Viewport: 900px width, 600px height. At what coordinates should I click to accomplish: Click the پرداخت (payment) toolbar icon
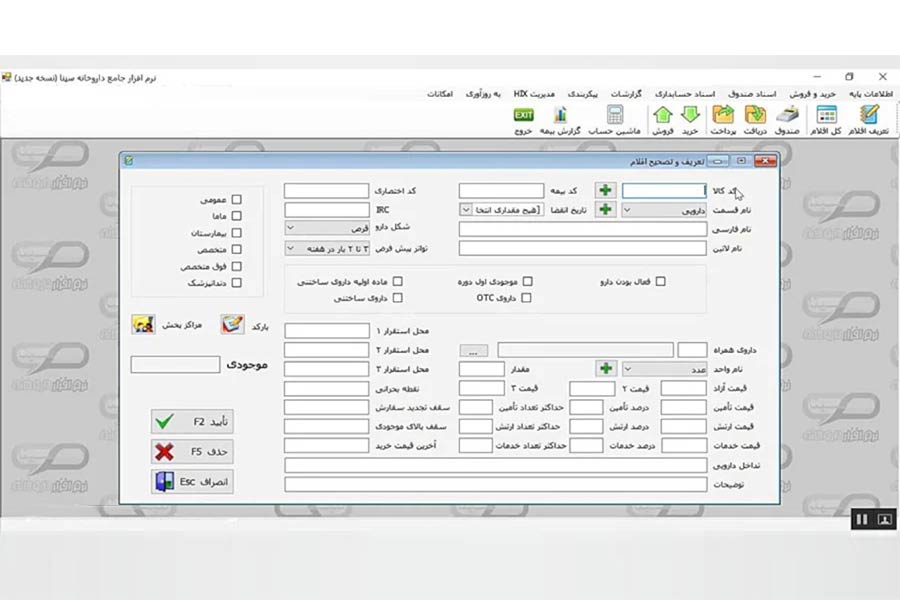coord(723,115)
